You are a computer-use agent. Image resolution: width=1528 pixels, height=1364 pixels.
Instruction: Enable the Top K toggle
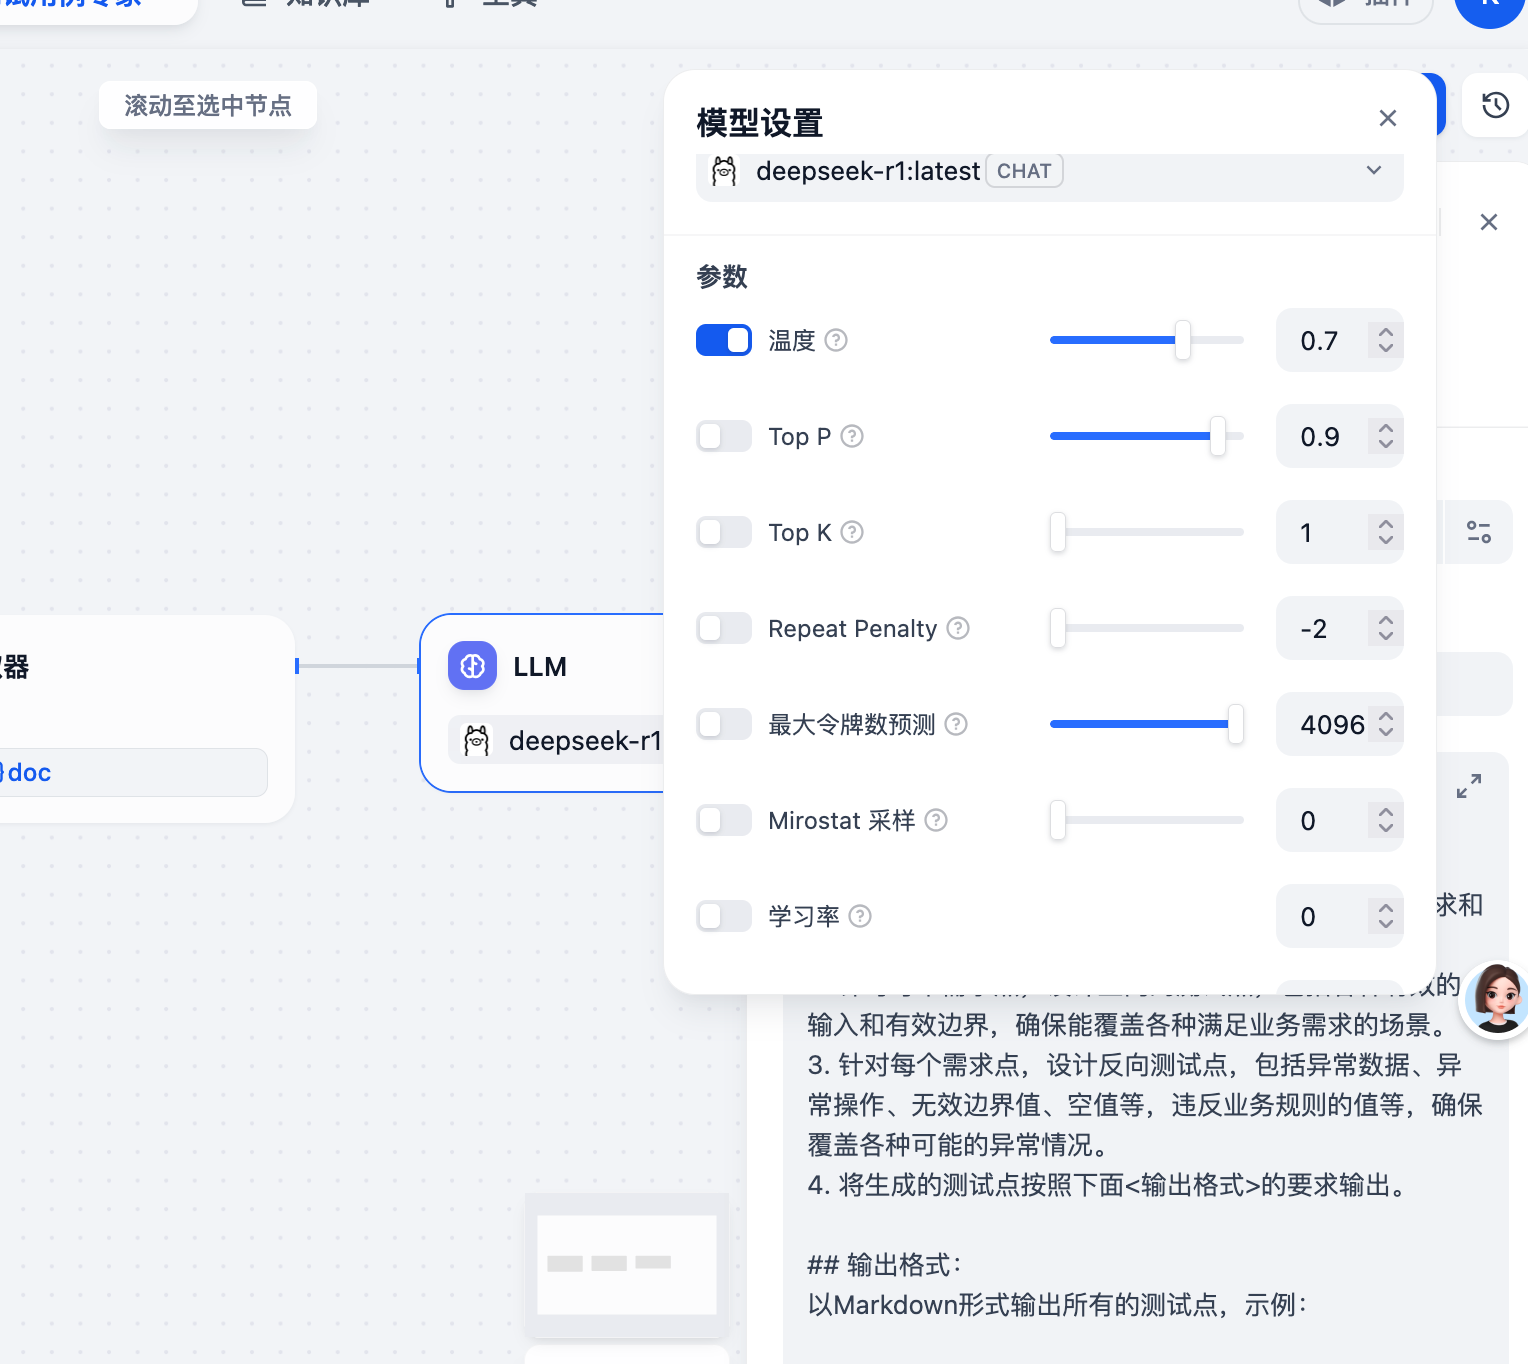point(724,532)
